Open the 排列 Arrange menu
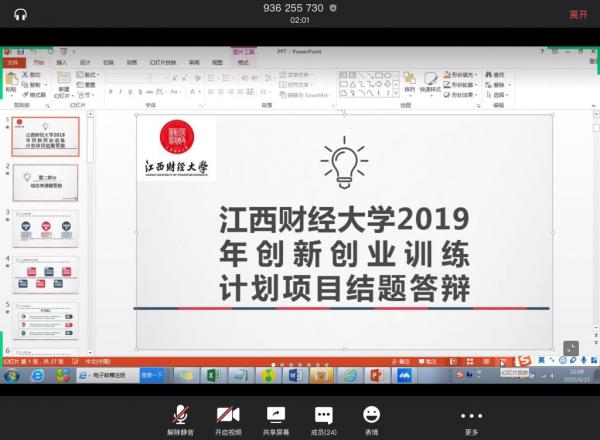Image resolution: width=600 pixels, height=440 pixels. point(409,82)
